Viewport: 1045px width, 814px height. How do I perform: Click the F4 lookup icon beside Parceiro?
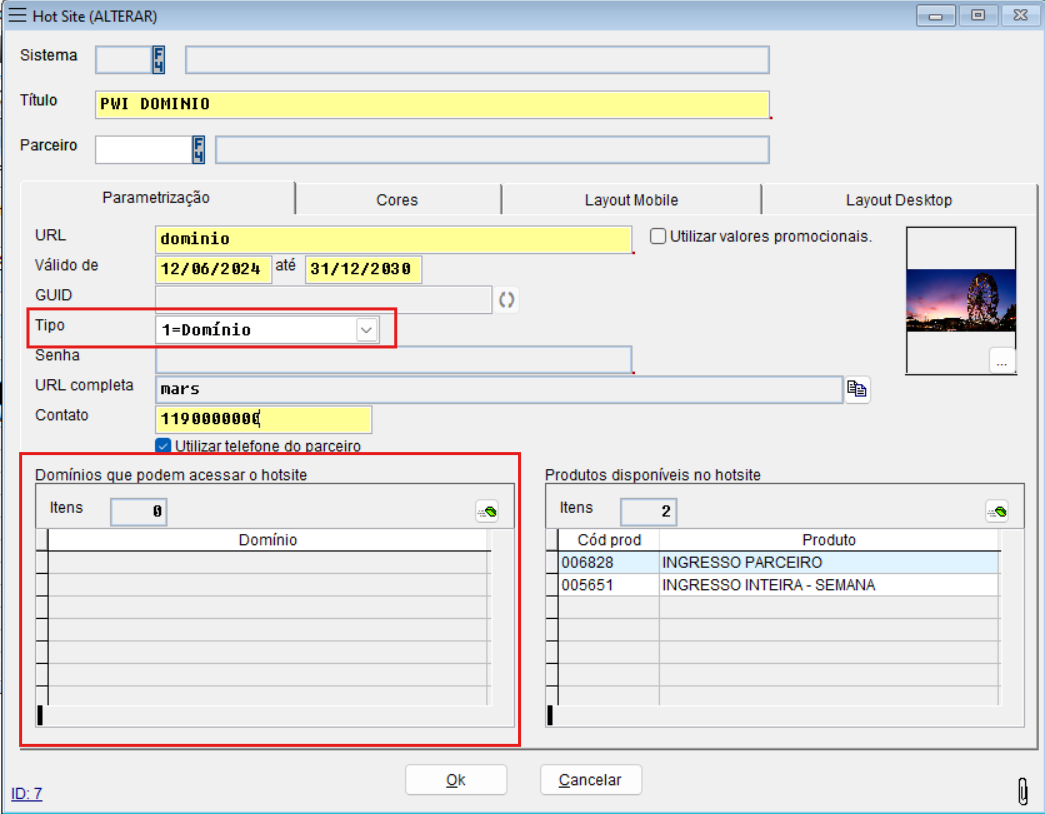point(199,150)
